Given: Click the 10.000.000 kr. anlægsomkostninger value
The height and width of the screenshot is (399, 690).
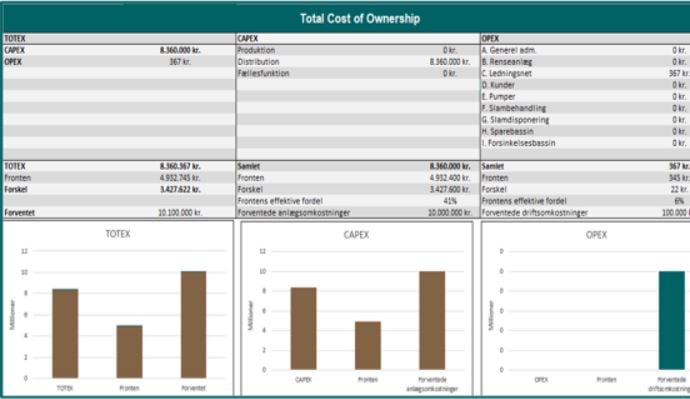Looking at the screenshot, I should [450, 212].
